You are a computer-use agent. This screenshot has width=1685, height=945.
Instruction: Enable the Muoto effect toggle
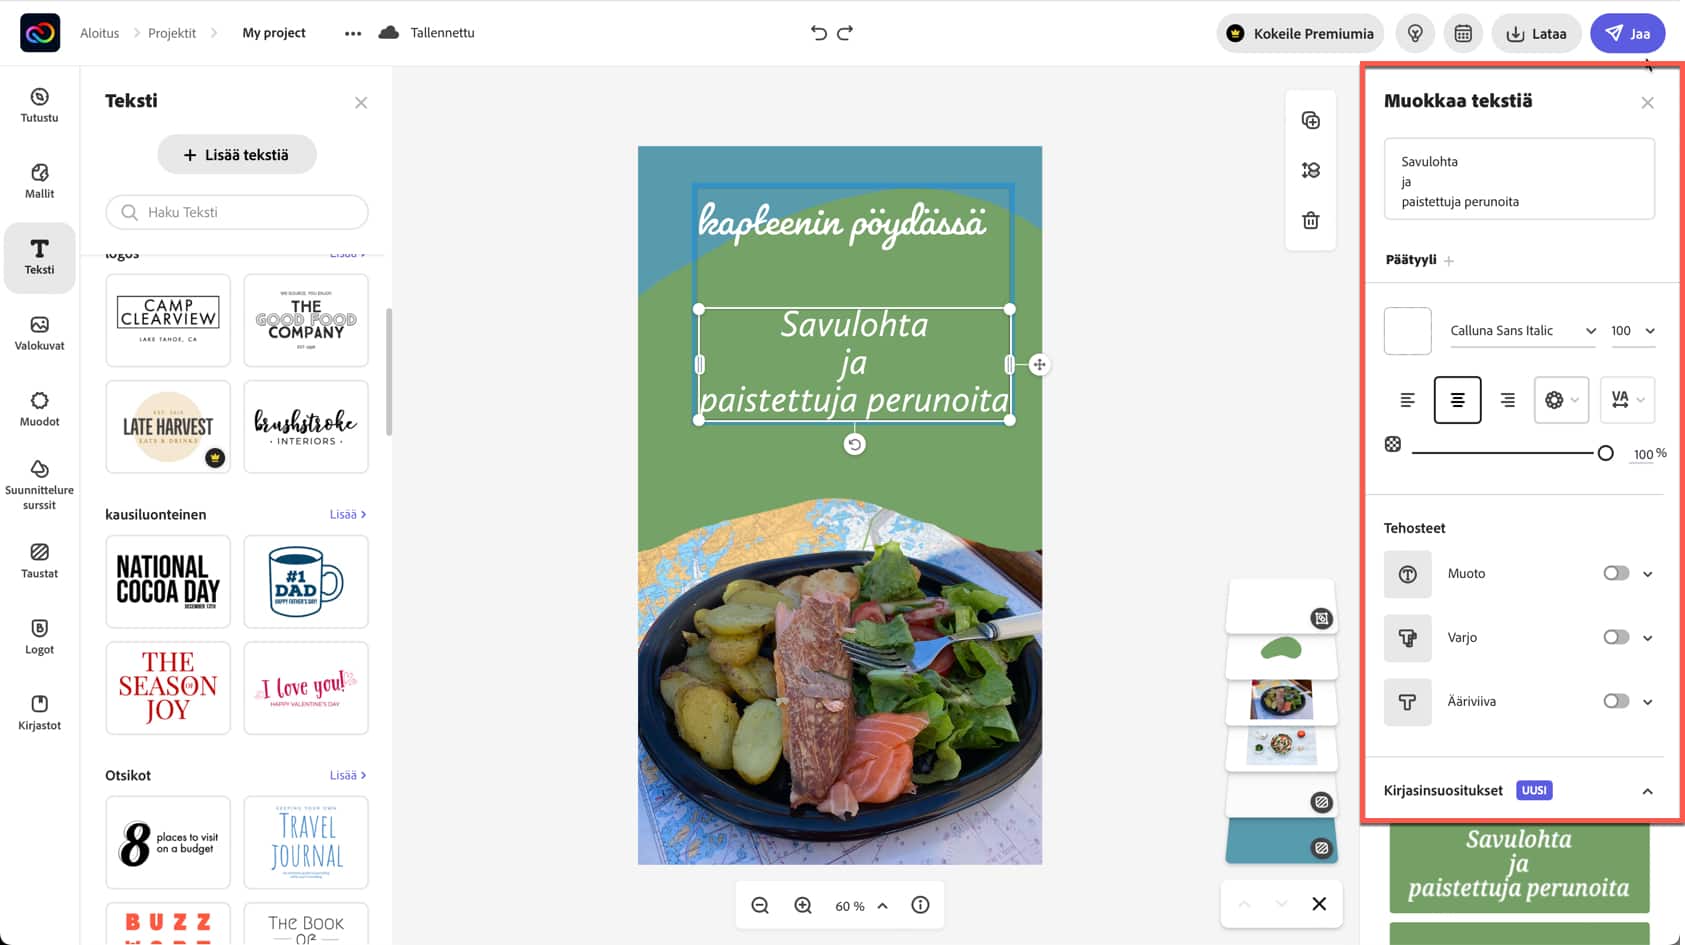(1616, 573)
